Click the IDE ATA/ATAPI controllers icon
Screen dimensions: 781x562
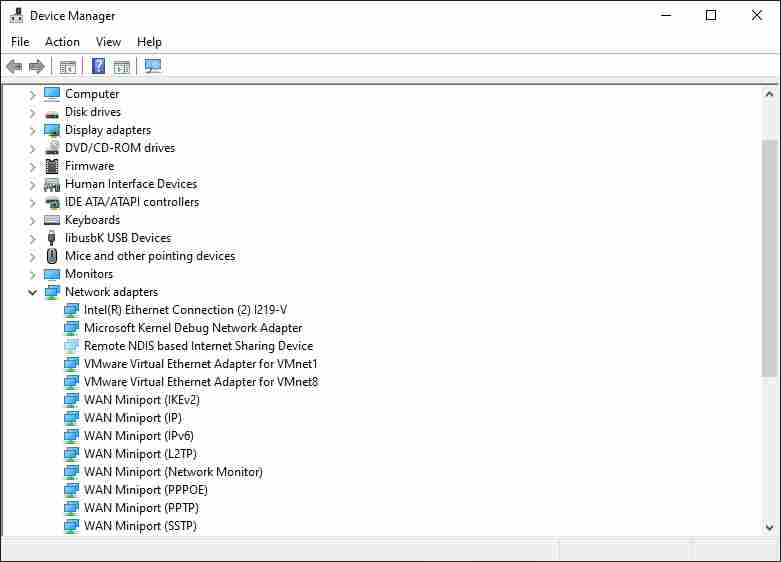(52, 202)
